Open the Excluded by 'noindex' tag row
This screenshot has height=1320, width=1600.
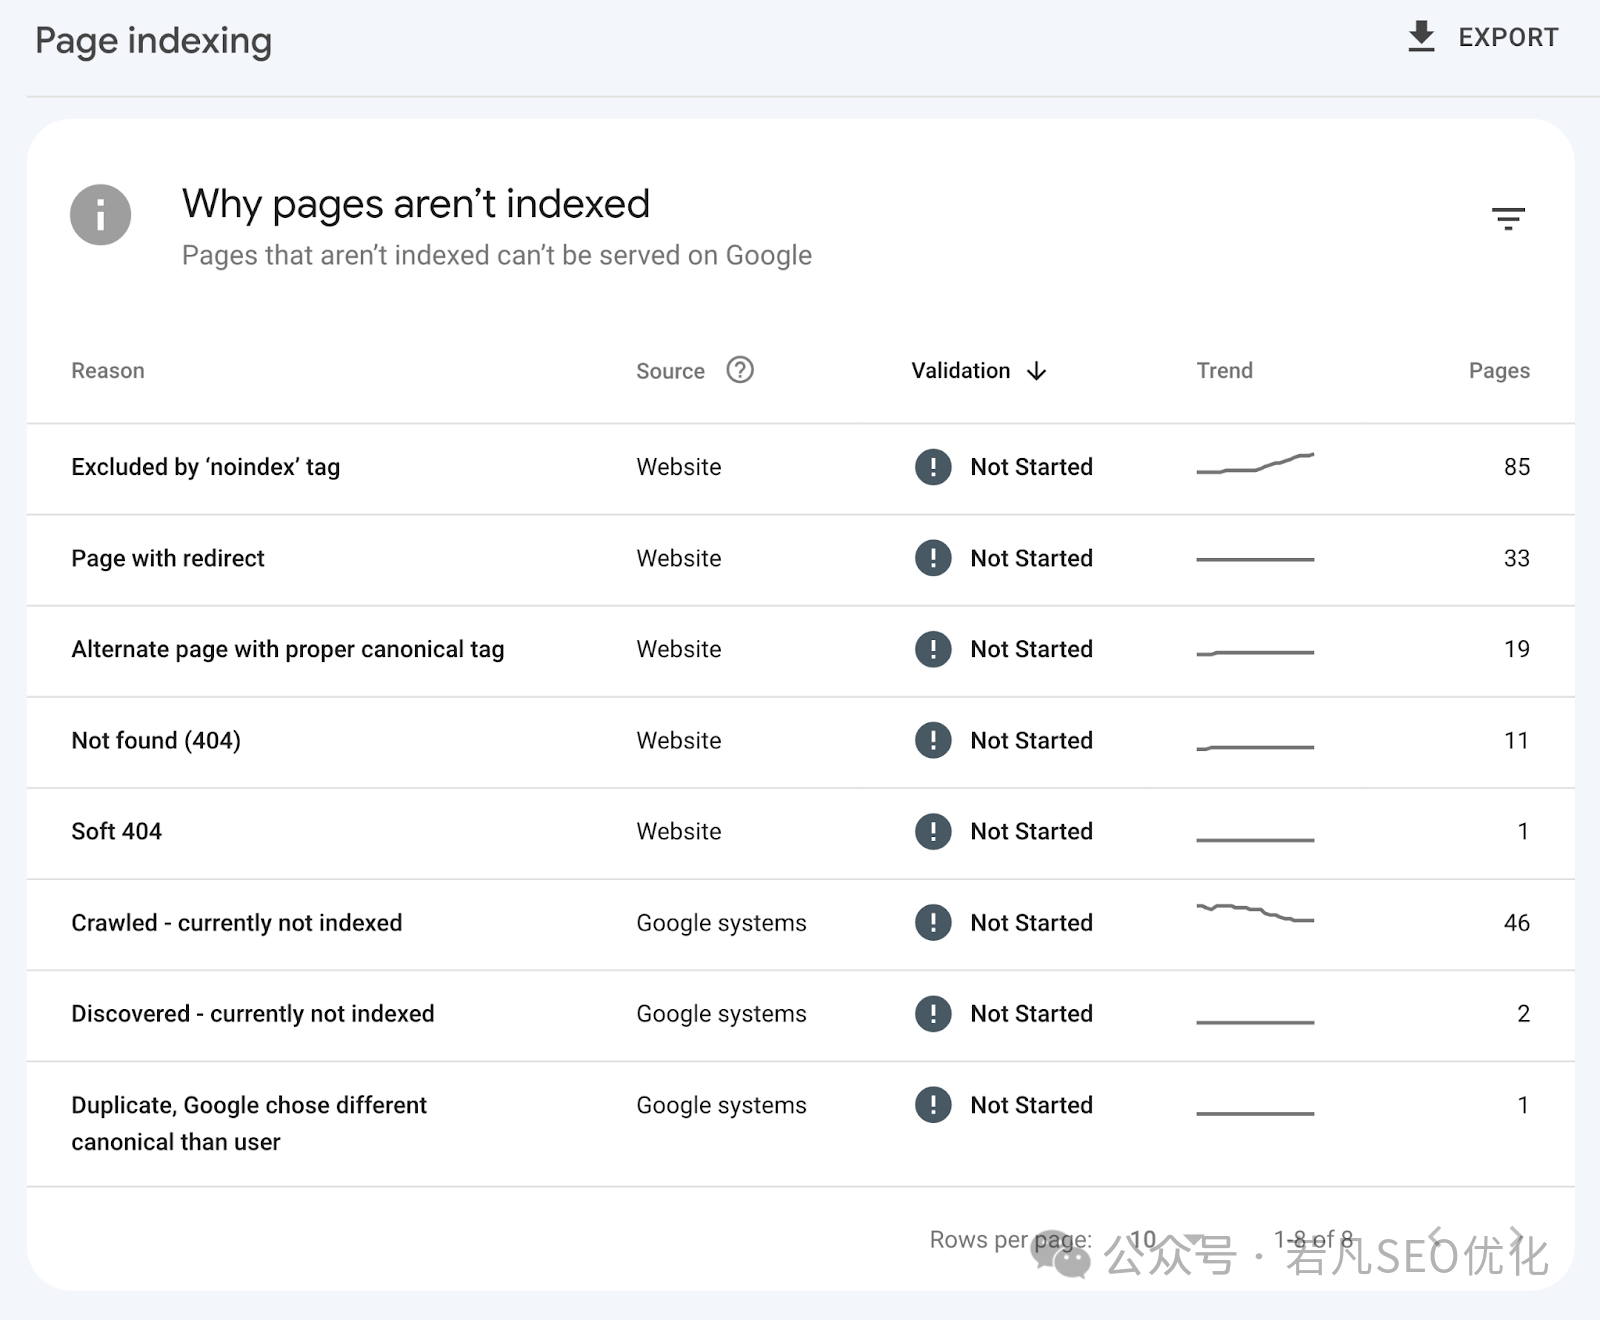click(x=800, y=468)
